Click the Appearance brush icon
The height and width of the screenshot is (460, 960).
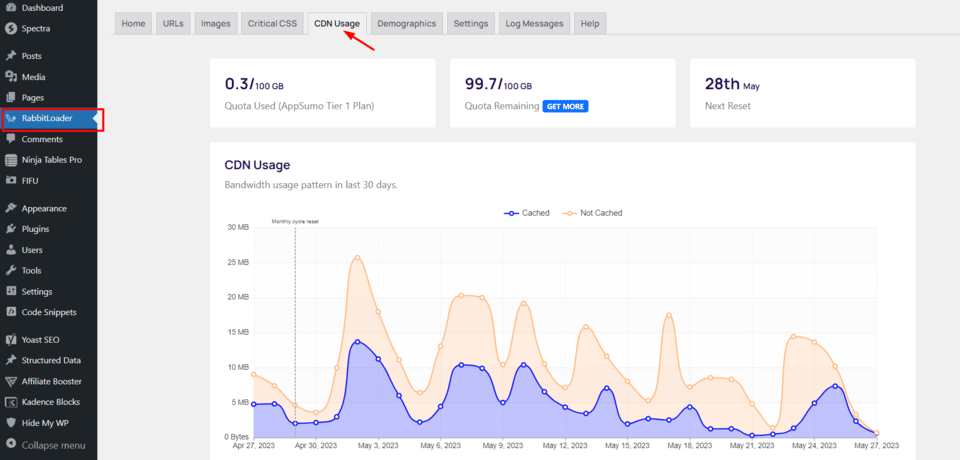pyautogui.click(x=10, y=208)
